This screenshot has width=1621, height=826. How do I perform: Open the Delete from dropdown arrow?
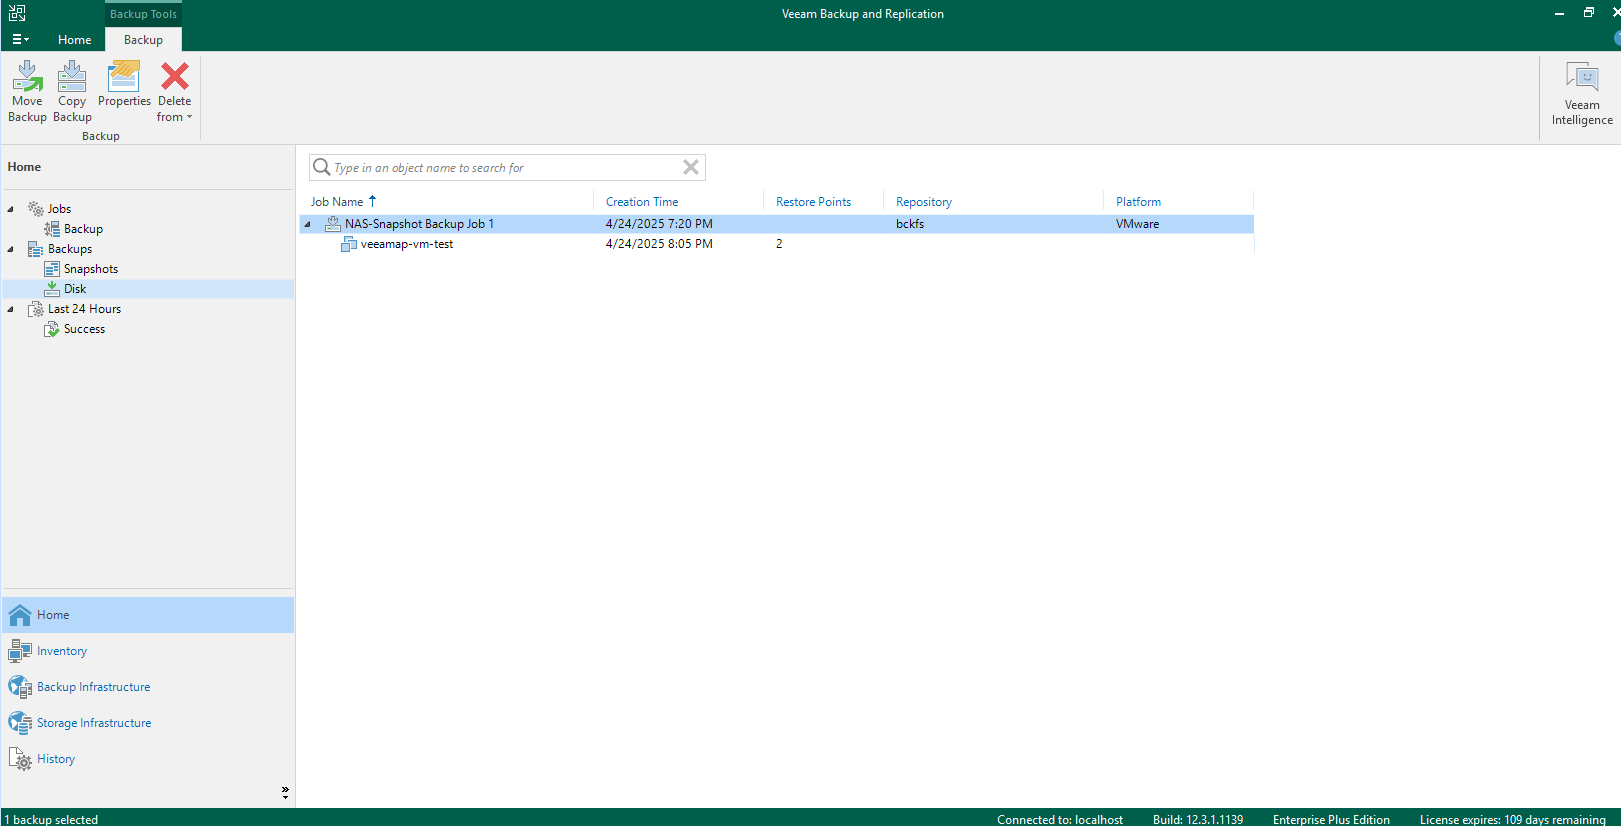(x=189, y=117)
